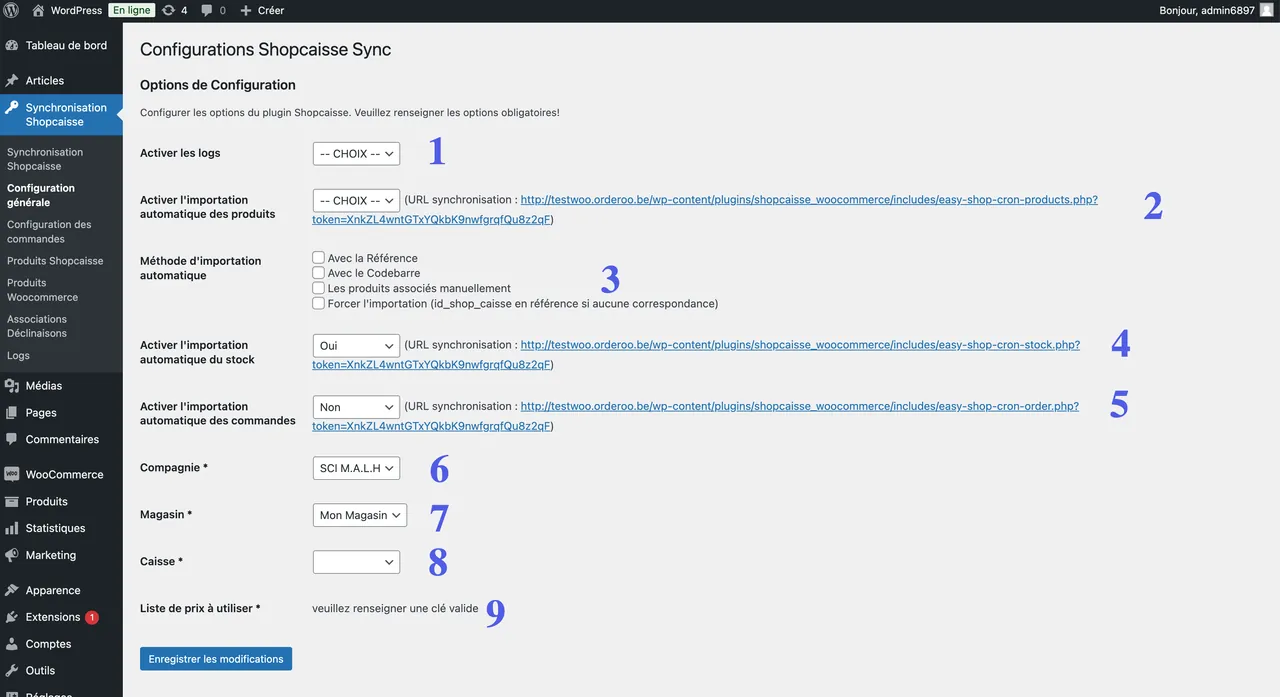Image resolution: width=1280 pixels, height=697 pixels.
Task: Open 'Produits Shopcaisse' submenu item
Action: 55,261
